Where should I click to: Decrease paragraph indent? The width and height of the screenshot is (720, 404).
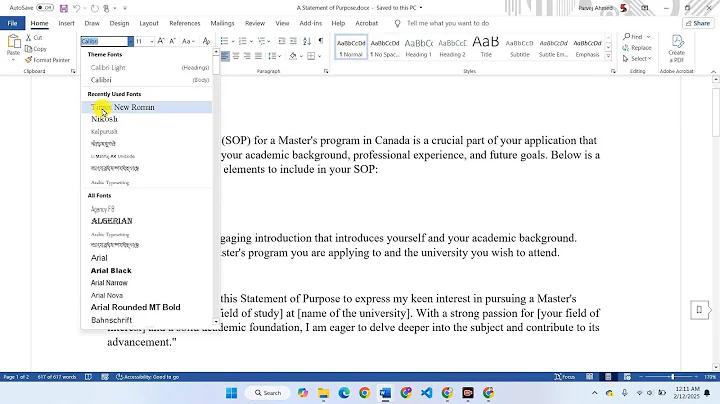pyautogui.click(x=282, y=41)
